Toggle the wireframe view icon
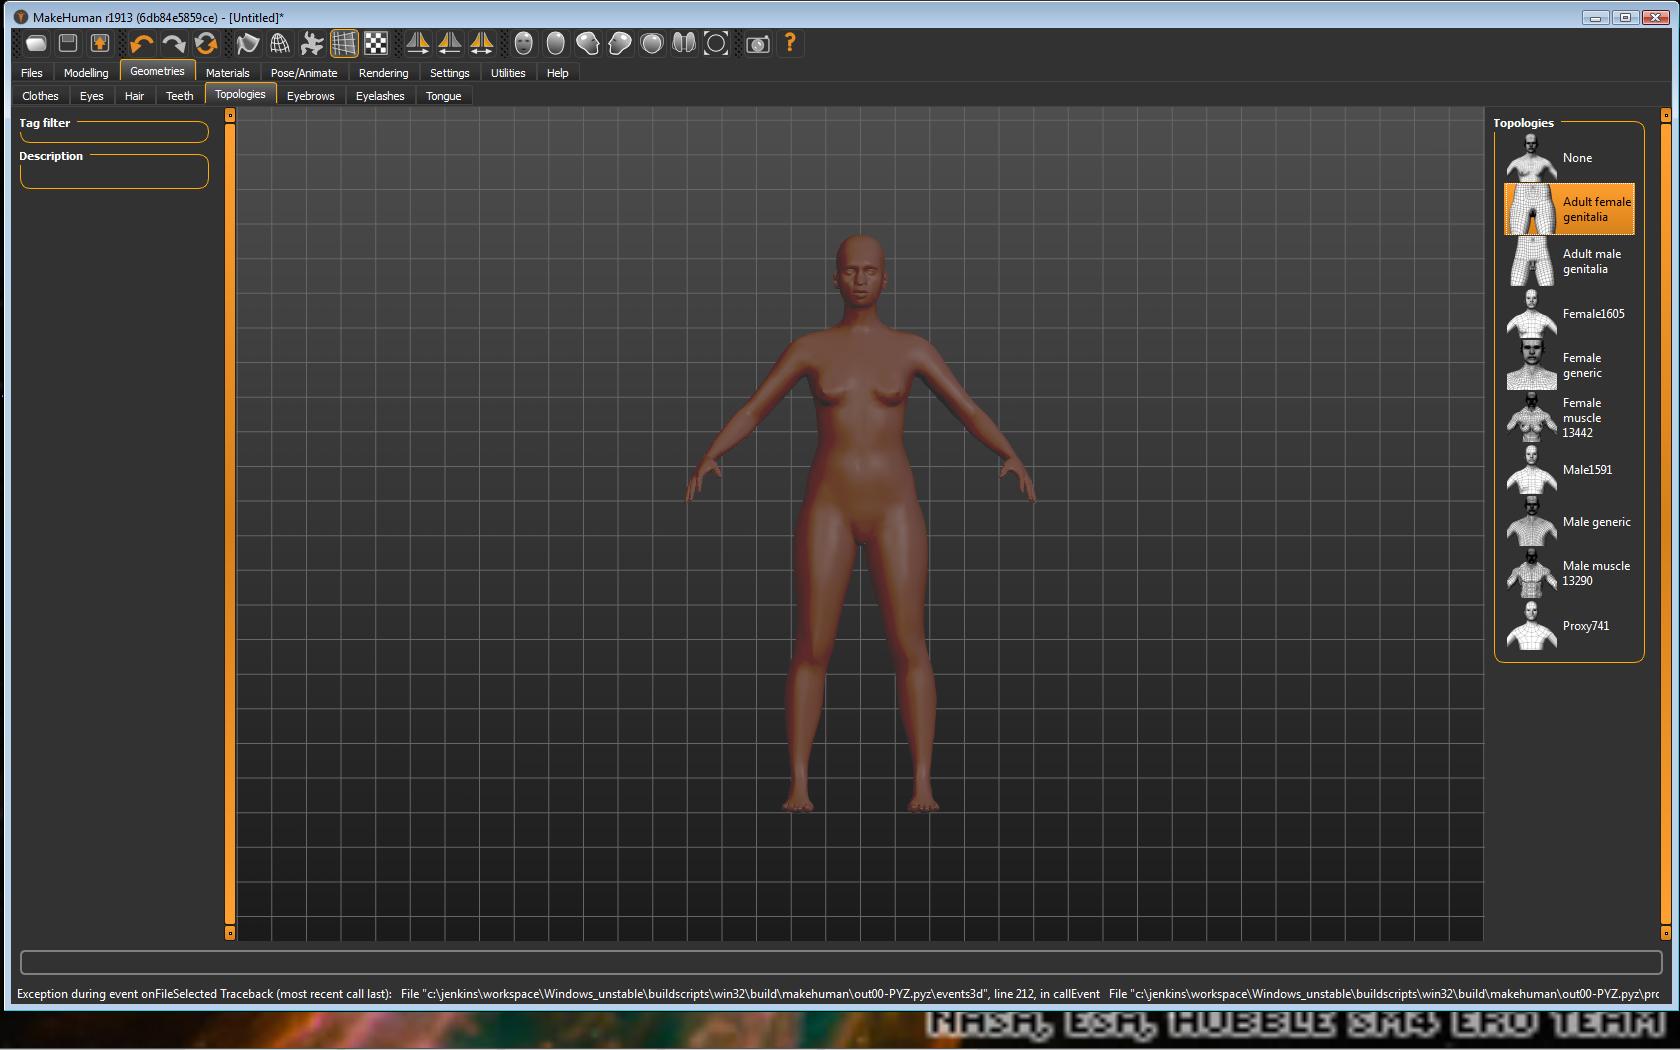1680x1050 pixels. click(280, 43)
